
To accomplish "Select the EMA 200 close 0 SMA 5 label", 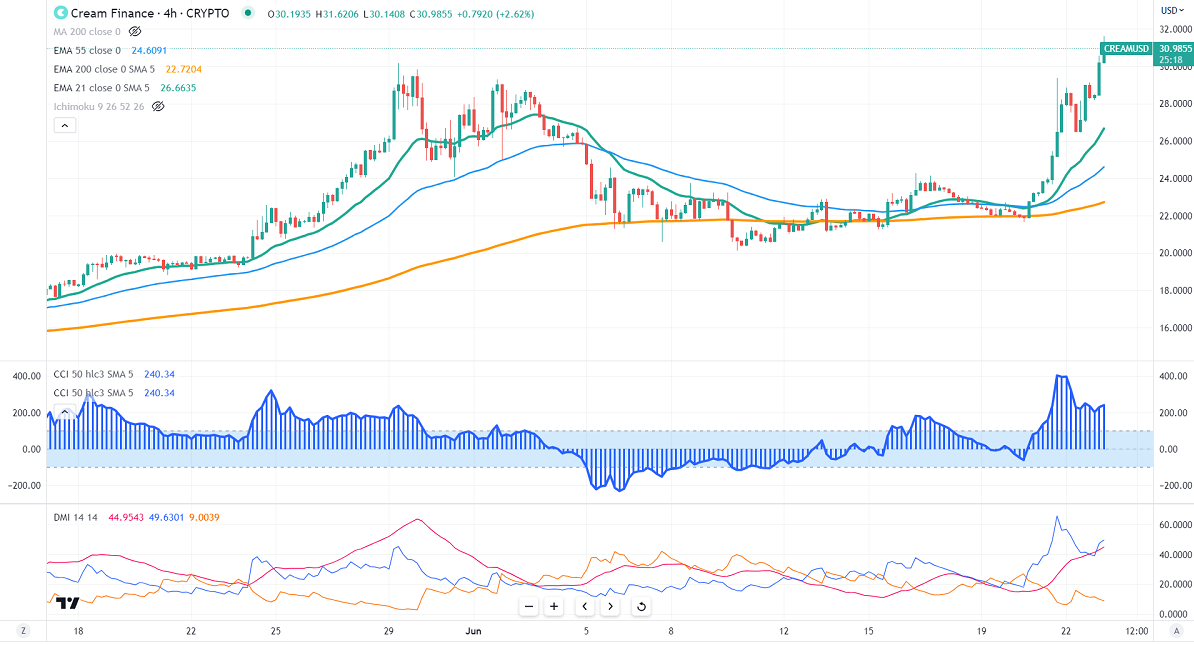I will 104,69.
